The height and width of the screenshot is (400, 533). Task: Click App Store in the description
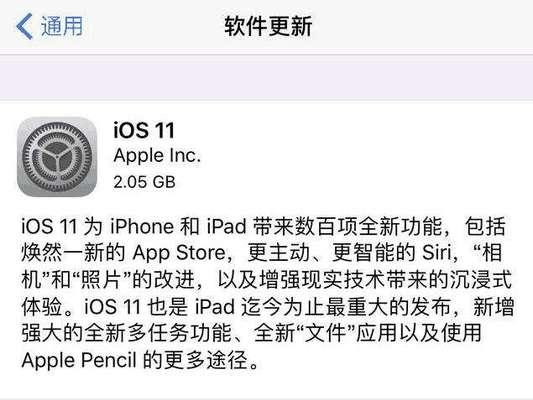179,253
